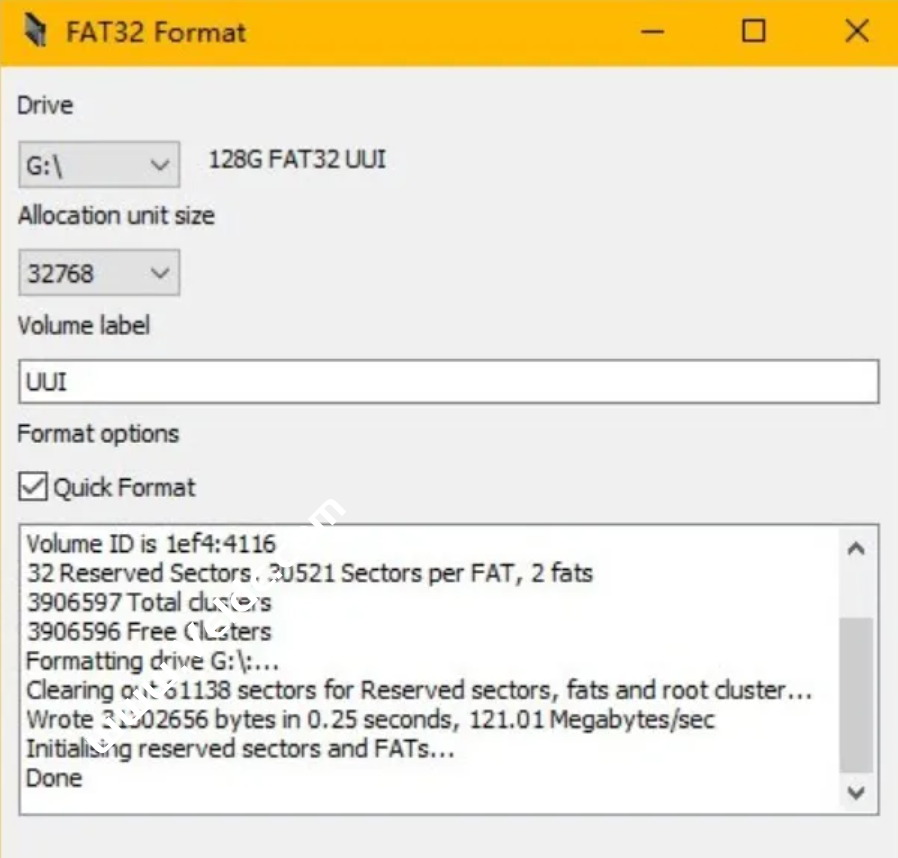
Task: Click the FAT32 Format application icon
Action: (x=37, y=31)
